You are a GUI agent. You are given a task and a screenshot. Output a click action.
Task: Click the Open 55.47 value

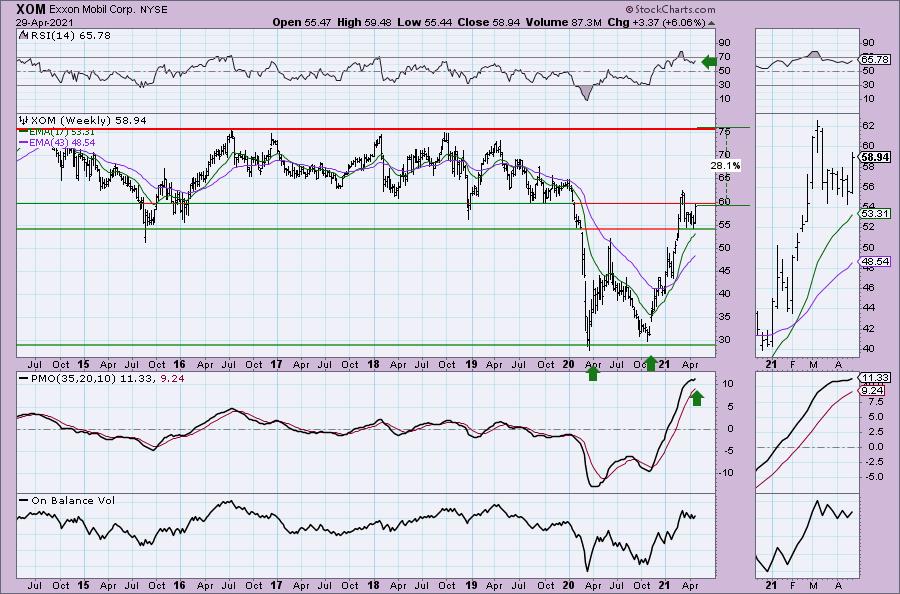click(x=302, y=22)
